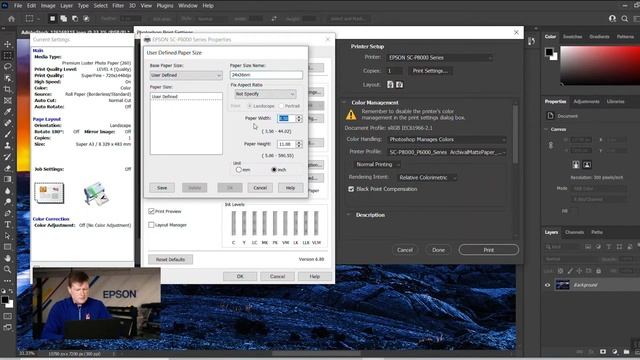Enable the Layout Manager checkbox
The width and height of the screenshot is (640, 360).
coord(151,225)
